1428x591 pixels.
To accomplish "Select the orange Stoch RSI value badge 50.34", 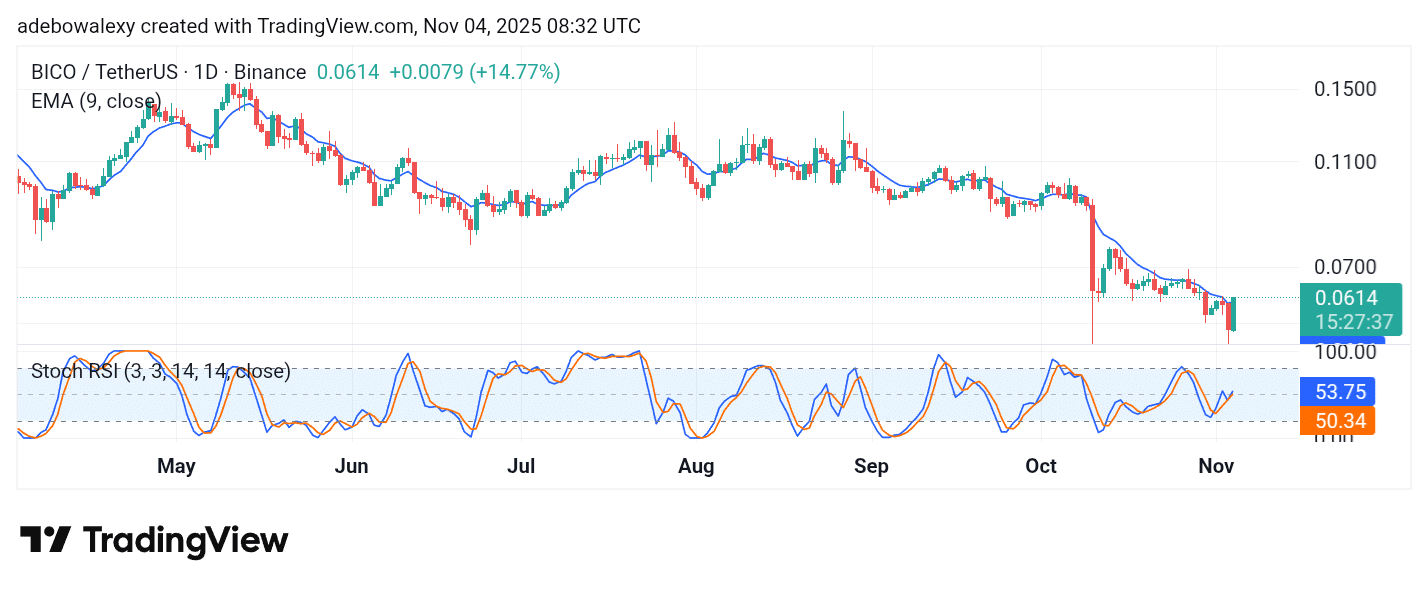I will pyautogui.click(x=1337, y=421).
